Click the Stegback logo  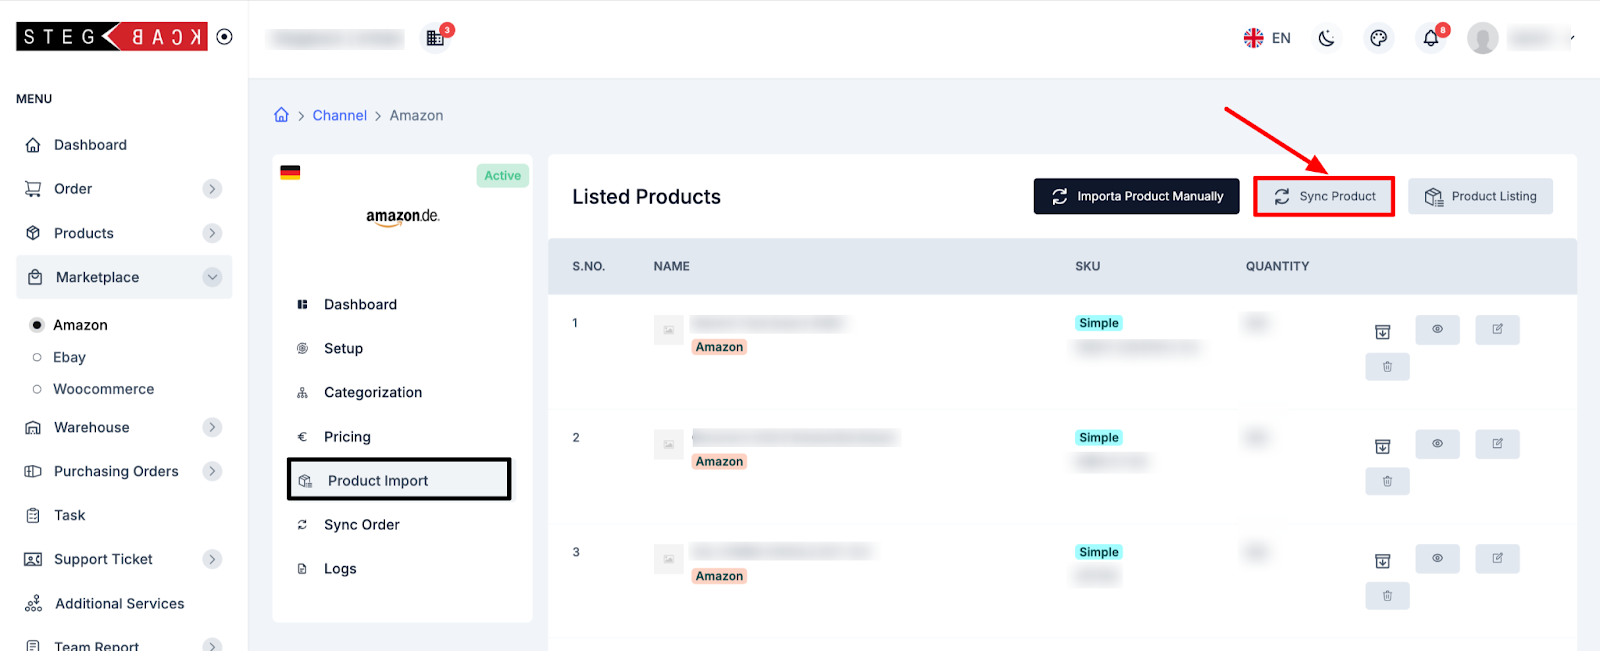(x=112, y=37)
